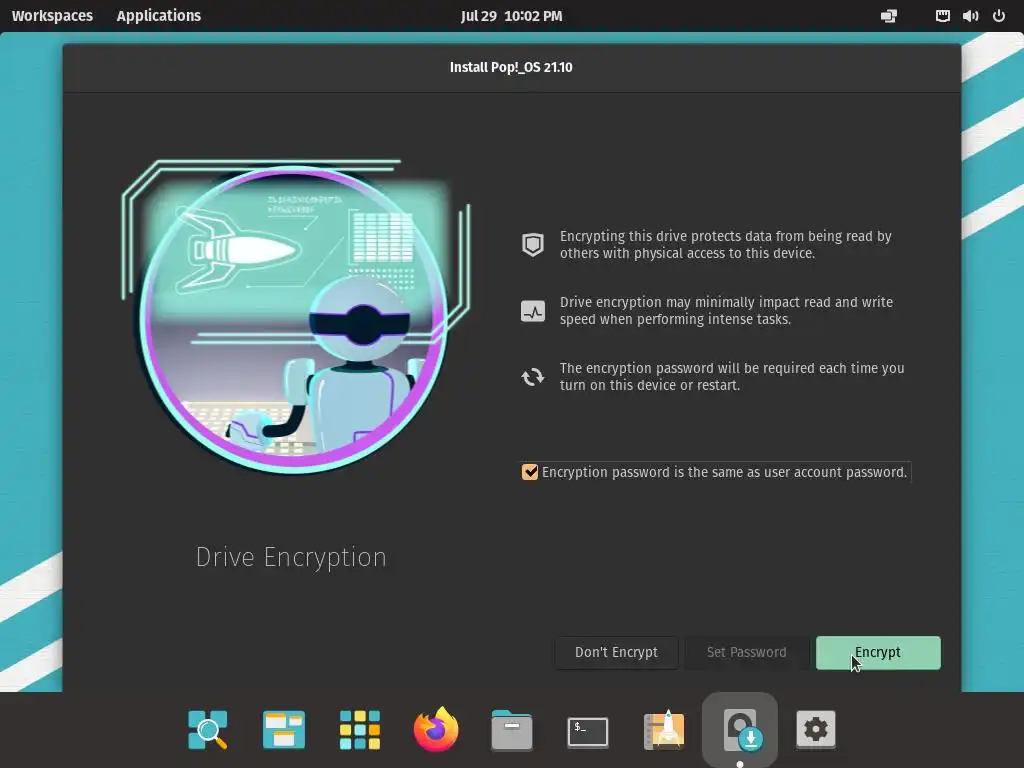Click the Encrypt button
The image size is (1024, 768).
tap(878, 652)
